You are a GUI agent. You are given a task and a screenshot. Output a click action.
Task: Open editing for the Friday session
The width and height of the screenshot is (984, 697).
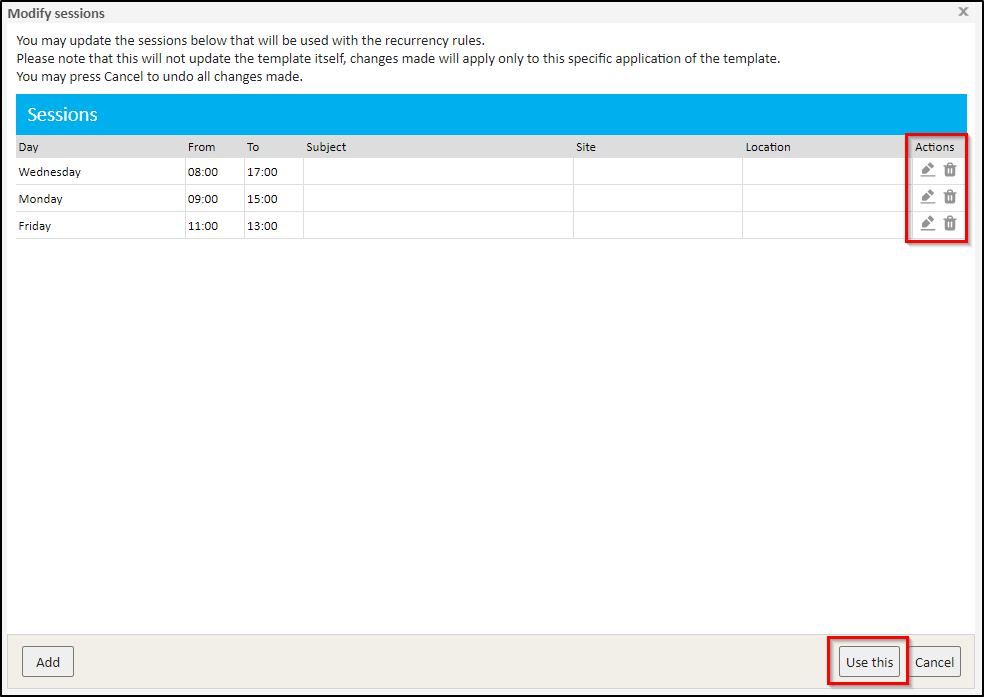coord(927,223)
